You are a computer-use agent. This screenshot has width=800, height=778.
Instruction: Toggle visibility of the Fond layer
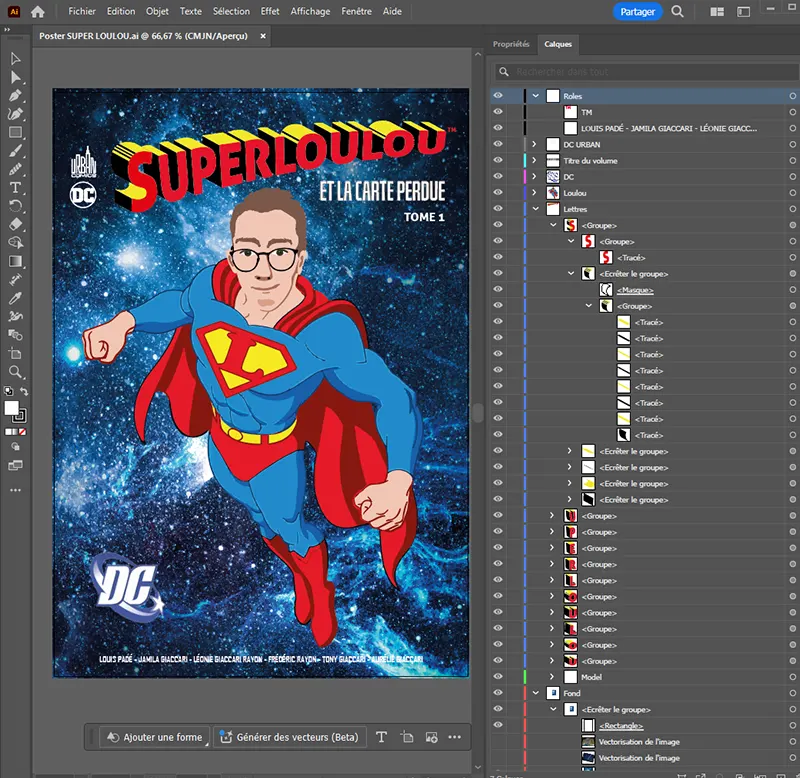click(498, 693)
